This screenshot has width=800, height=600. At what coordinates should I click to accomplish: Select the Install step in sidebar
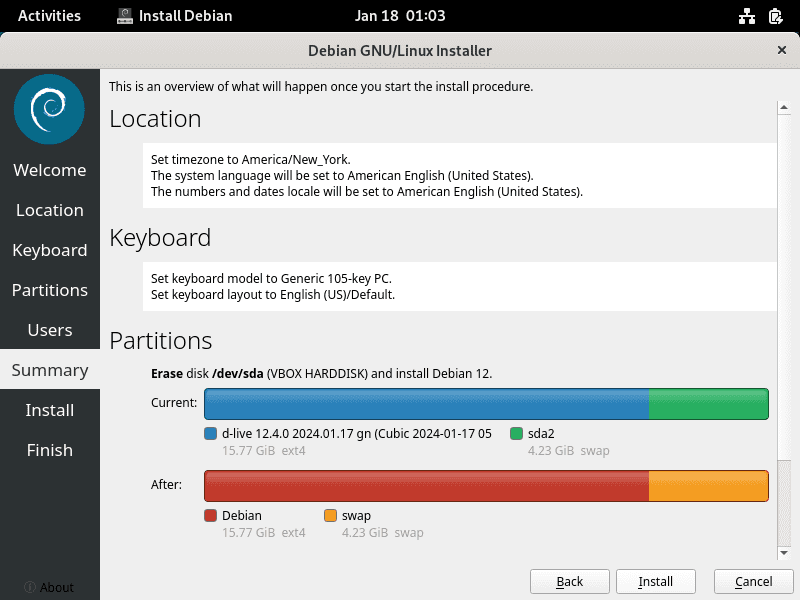[50, 410]
